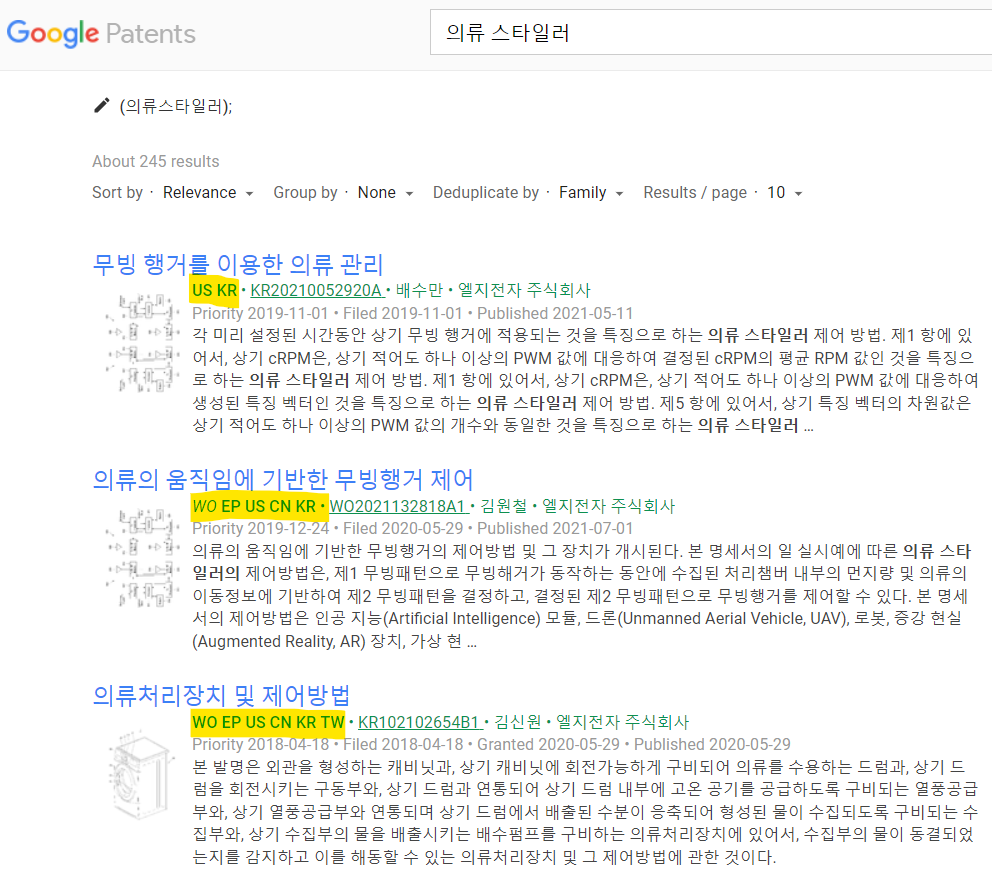Click inventor name 김원철

pos(504,506)
